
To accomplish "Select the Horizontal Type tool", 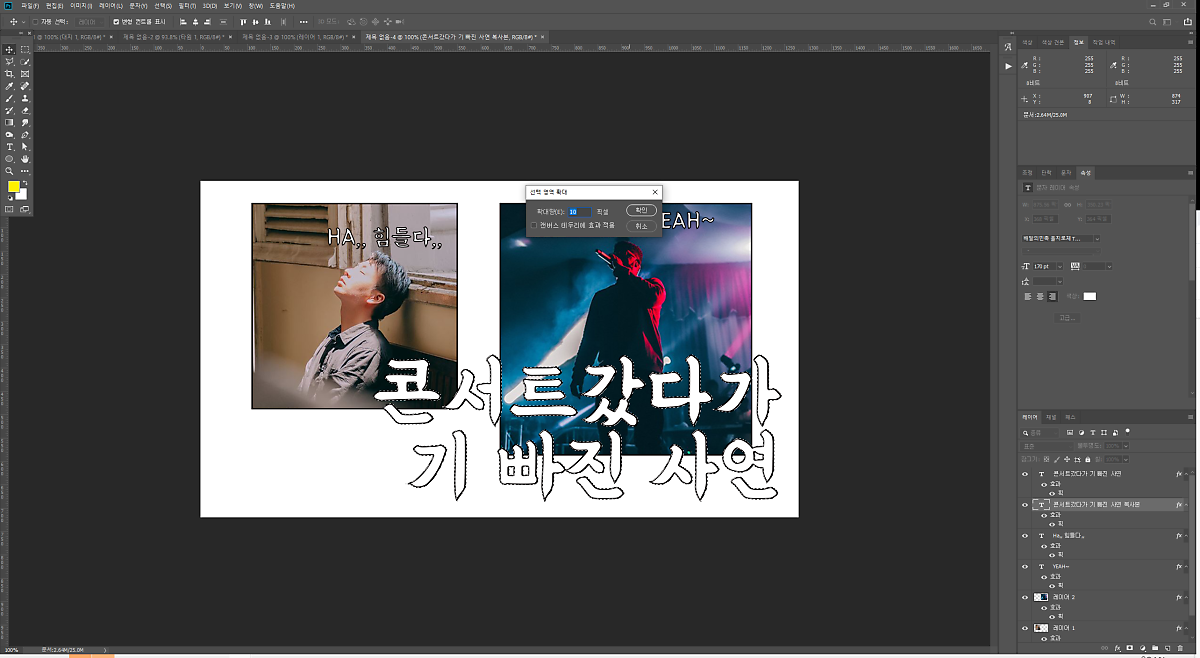I will tap(10, 147).
